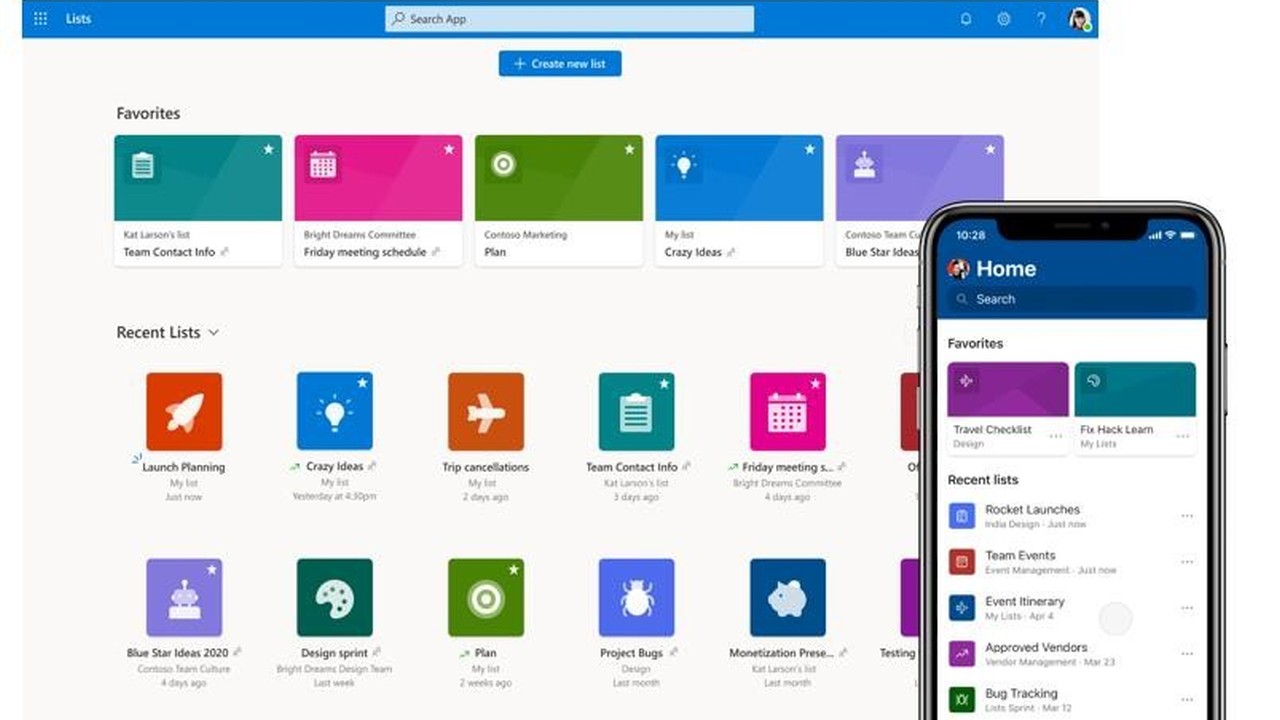The width and height of the screenshot is (1280, 720).
Task: Open the Blue Star Ideas 2020 robot tile
Action: click(184, 597)
